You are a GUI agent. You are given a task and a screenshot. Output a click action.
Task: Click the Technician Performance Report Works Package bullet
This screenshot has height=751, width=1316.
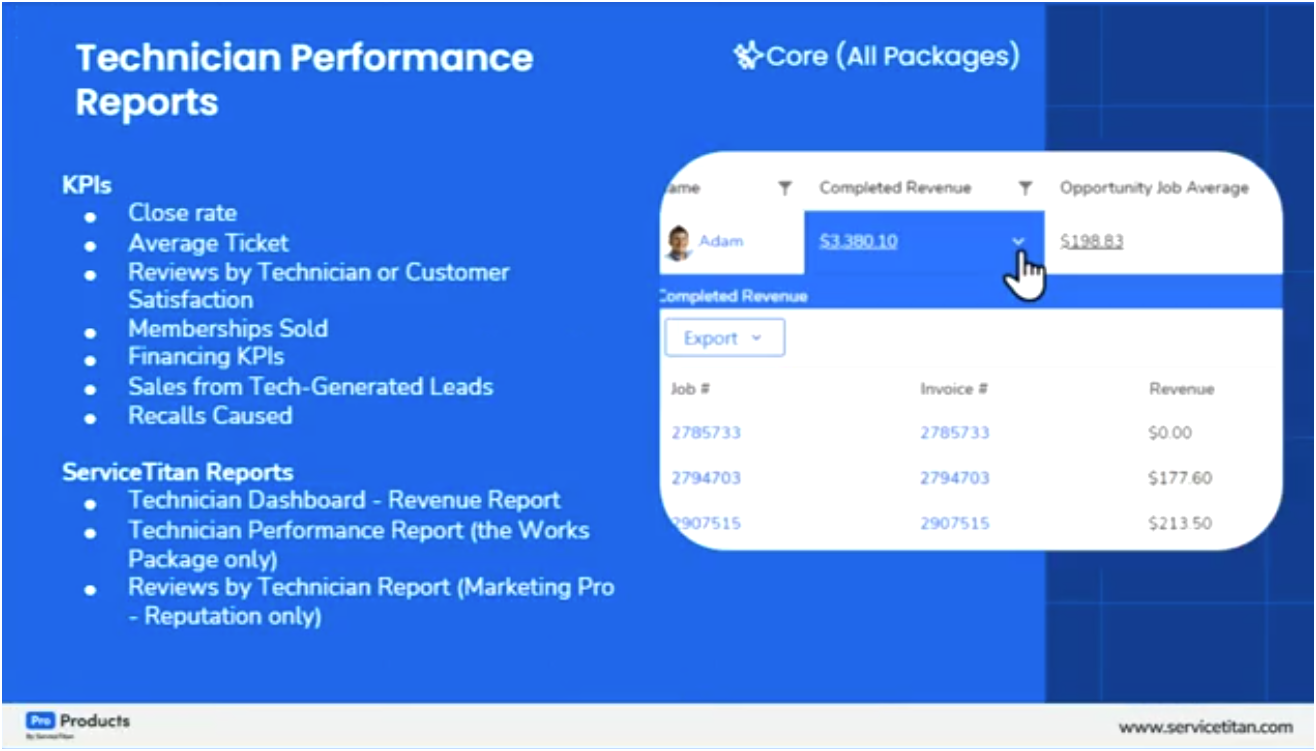pos(359,544)
